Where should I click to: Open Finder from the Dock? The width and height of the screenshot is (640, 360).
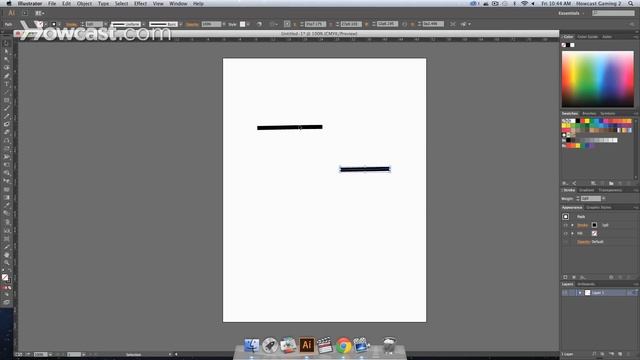(251, 346)
